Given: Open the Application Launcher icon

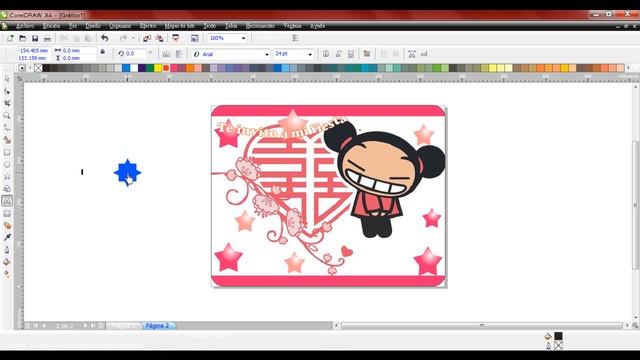Looking at the screenshot, I should [176, 38].
